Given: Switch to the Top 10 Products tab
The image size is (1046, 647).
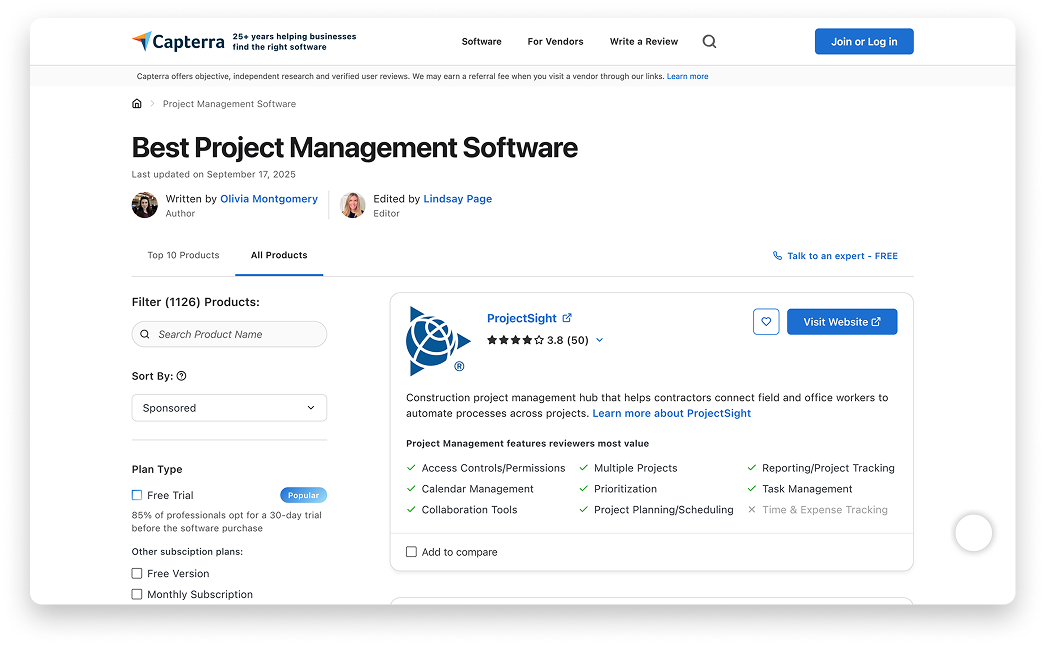Looking at the screenshot, I should click(x=183, y=255).
